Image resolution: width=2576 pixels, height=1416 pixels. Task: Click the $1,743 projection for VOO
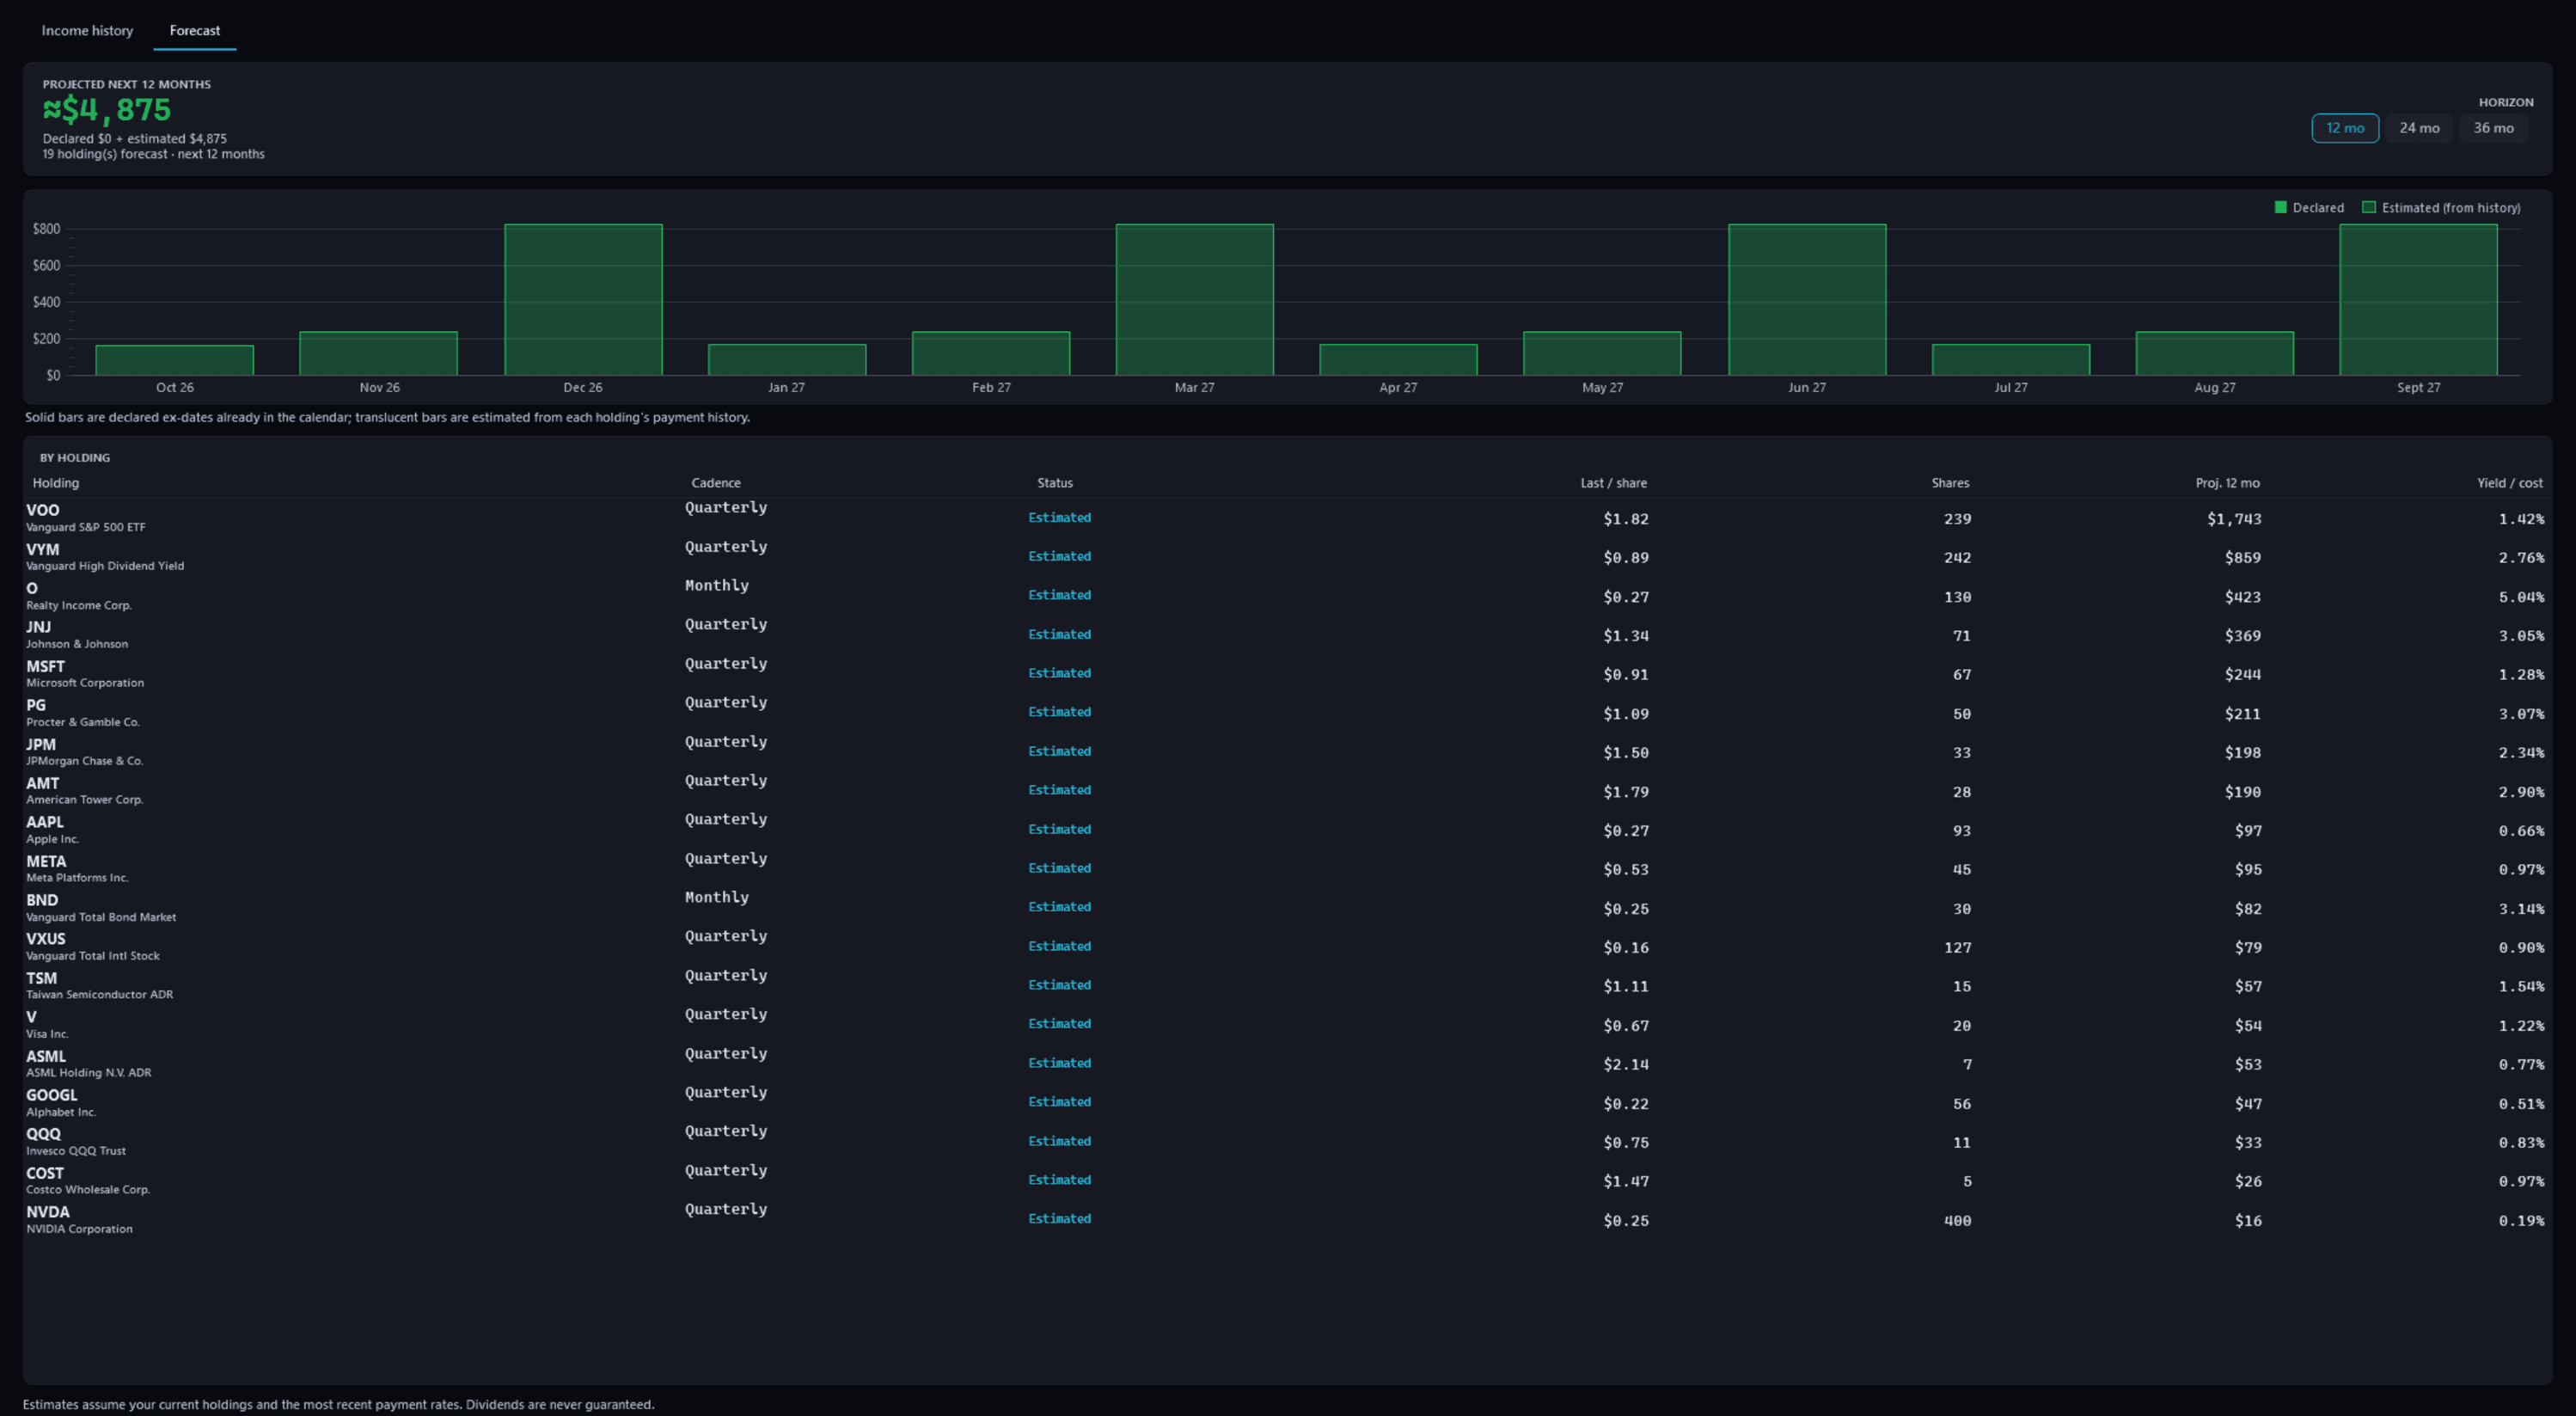2233,519
